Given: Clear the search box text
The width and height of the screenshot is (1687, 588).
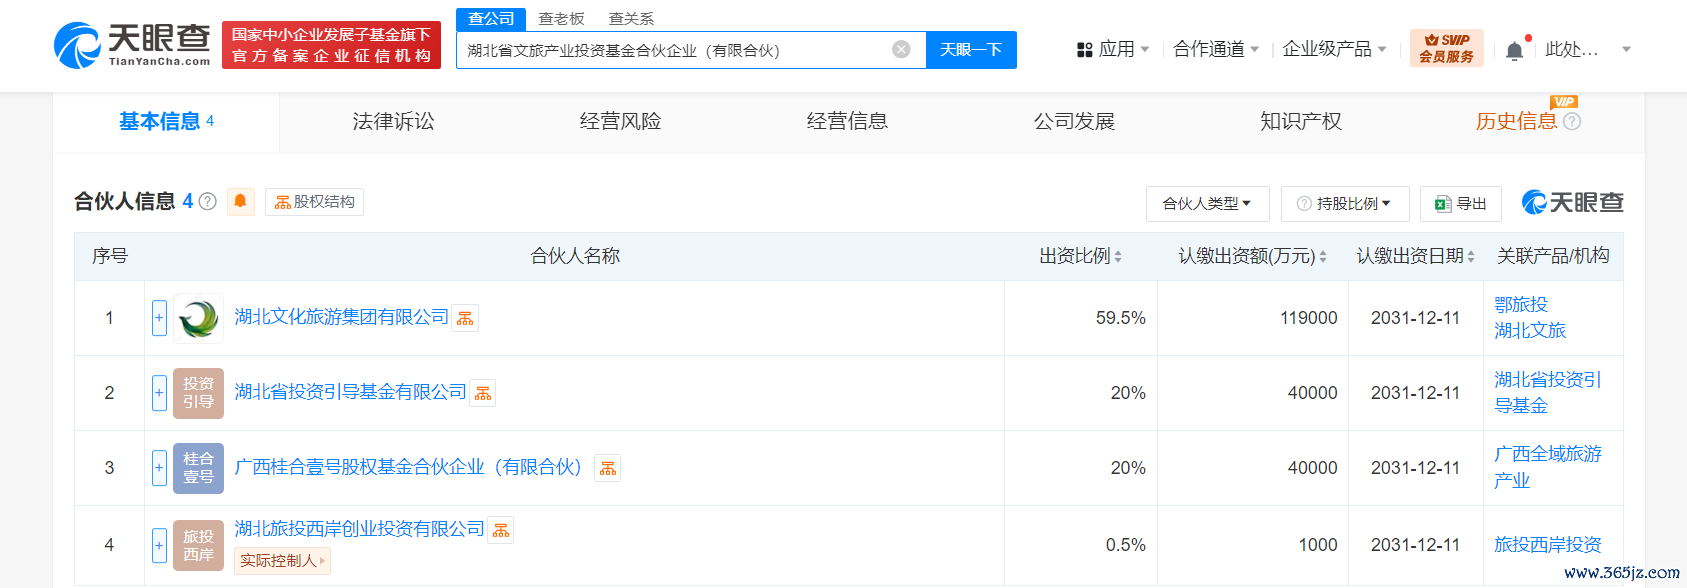Looking at the screenshot, I should (901, 49).
